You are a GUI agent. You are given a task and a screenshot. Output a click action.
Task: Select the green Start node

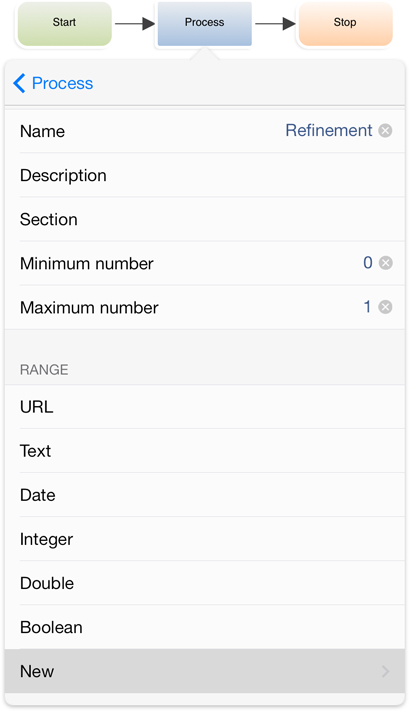click(64, 24)
